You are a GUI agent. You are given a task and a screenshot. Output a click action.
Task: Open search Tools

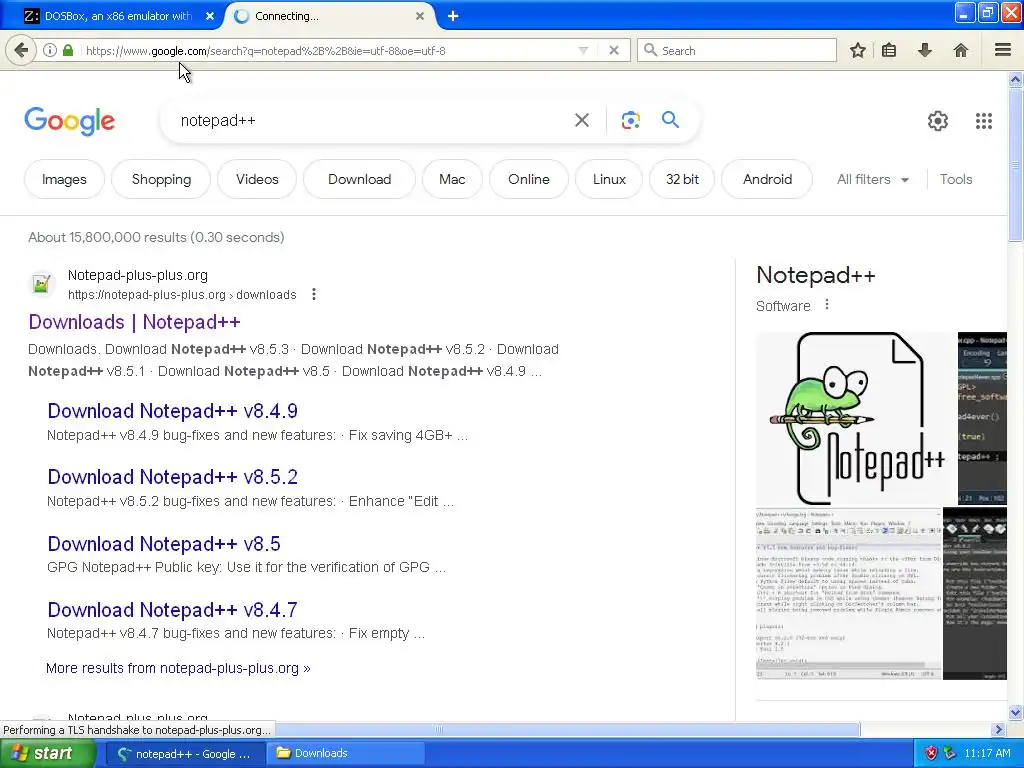click(955, 180)
